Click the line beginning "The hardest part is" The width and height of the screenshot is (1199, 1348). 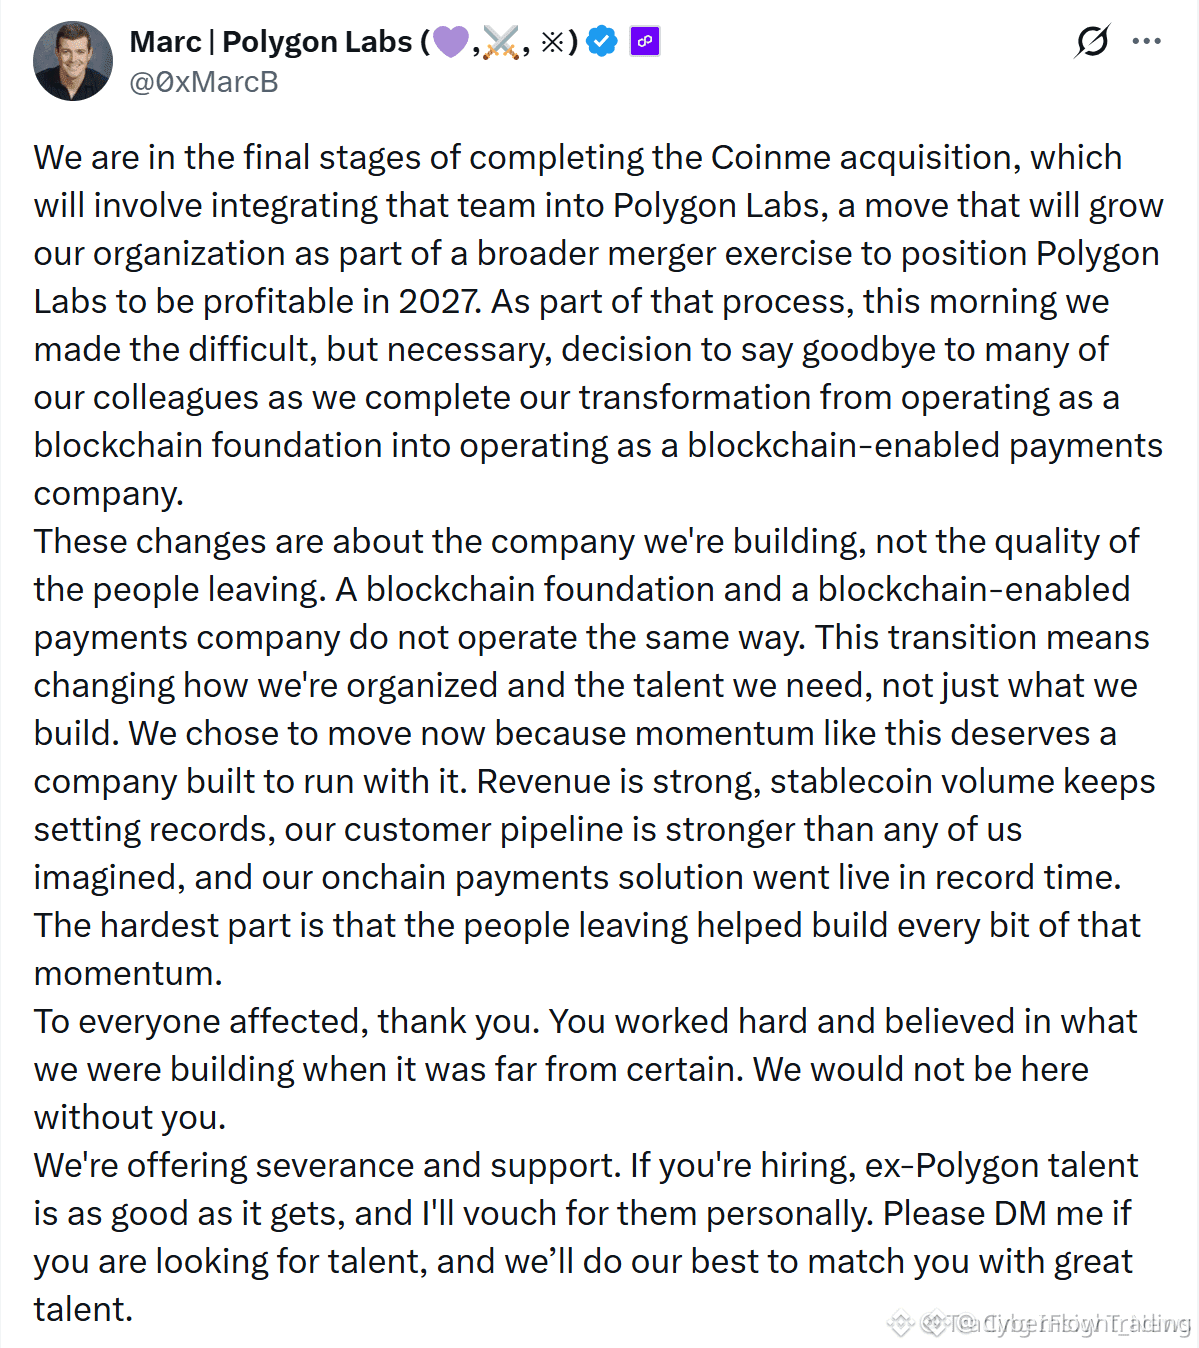[x=587, y=926]
